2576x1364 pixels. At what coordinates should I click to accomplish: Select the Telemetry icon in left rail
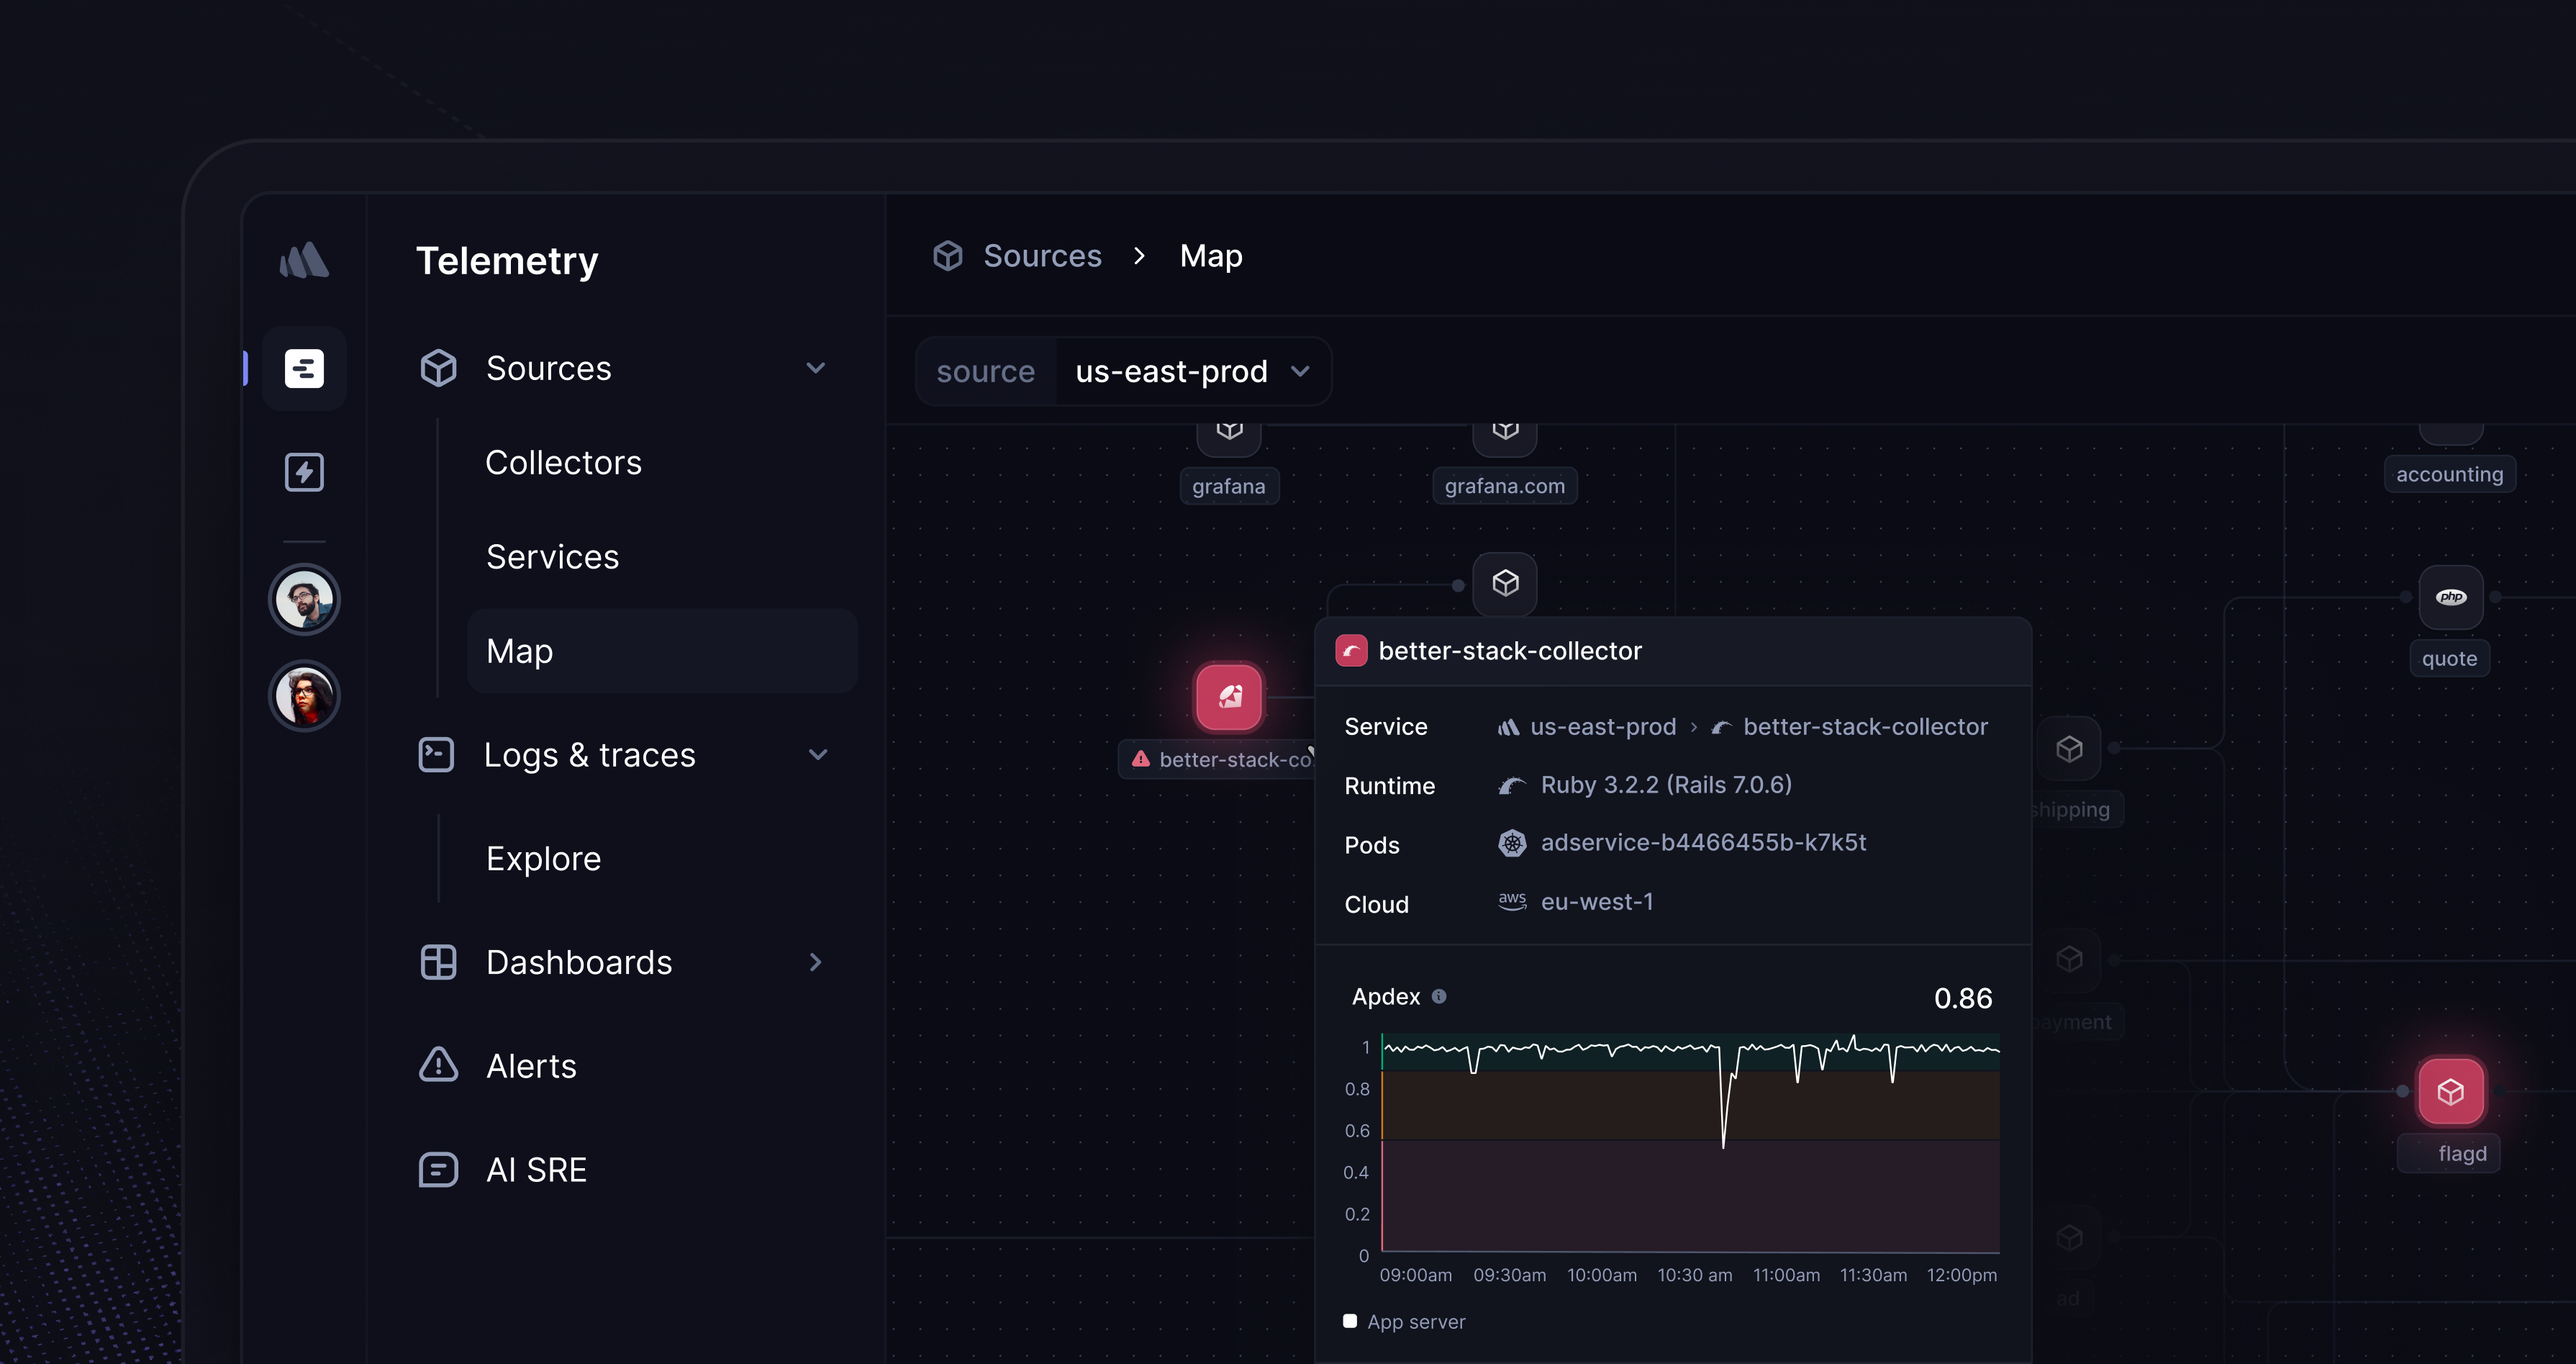304,368
